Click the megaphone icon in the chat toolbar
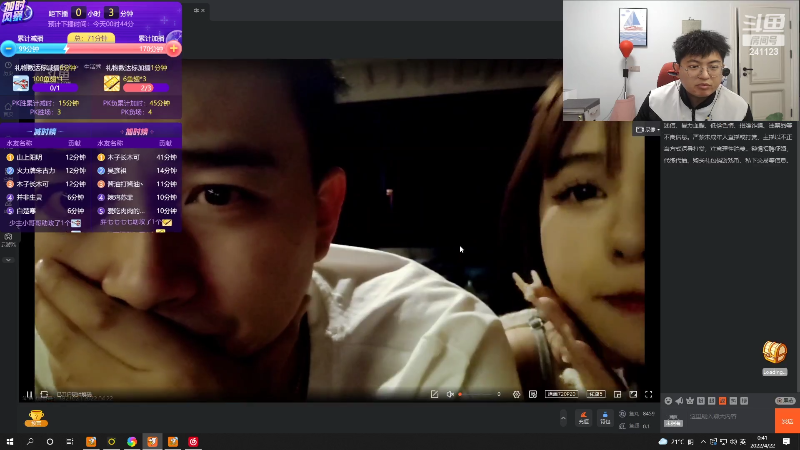 tap(679, 401)
